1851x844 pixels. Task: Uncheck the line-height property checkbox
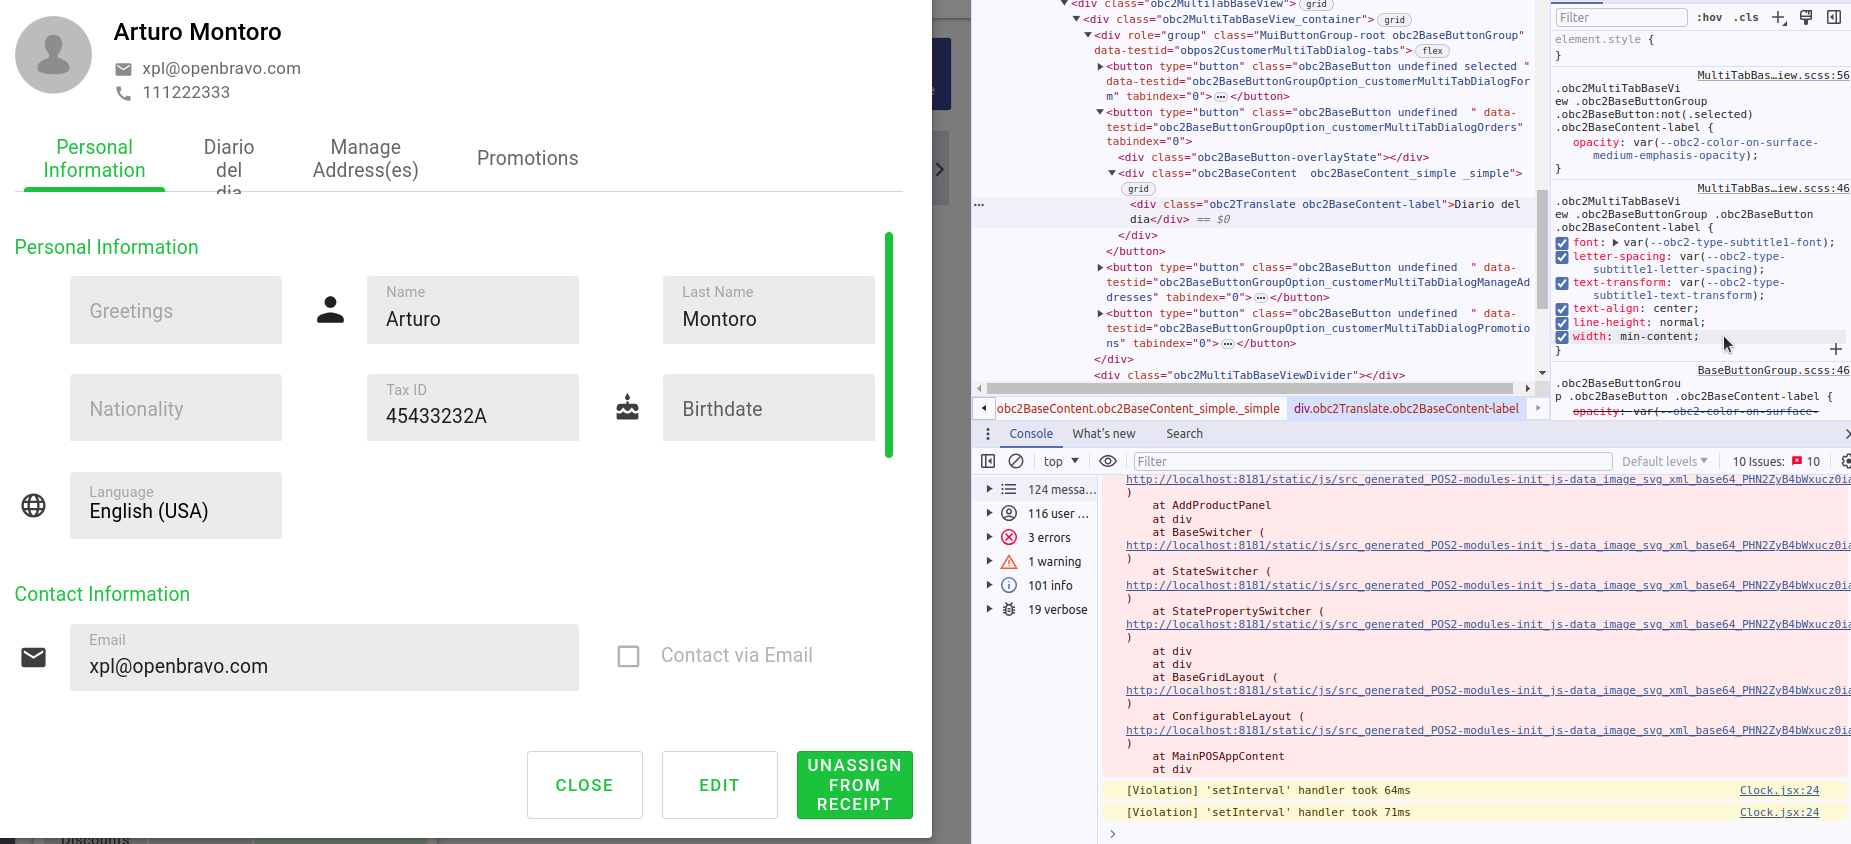pyautogui.click(x=1562, y=323)
